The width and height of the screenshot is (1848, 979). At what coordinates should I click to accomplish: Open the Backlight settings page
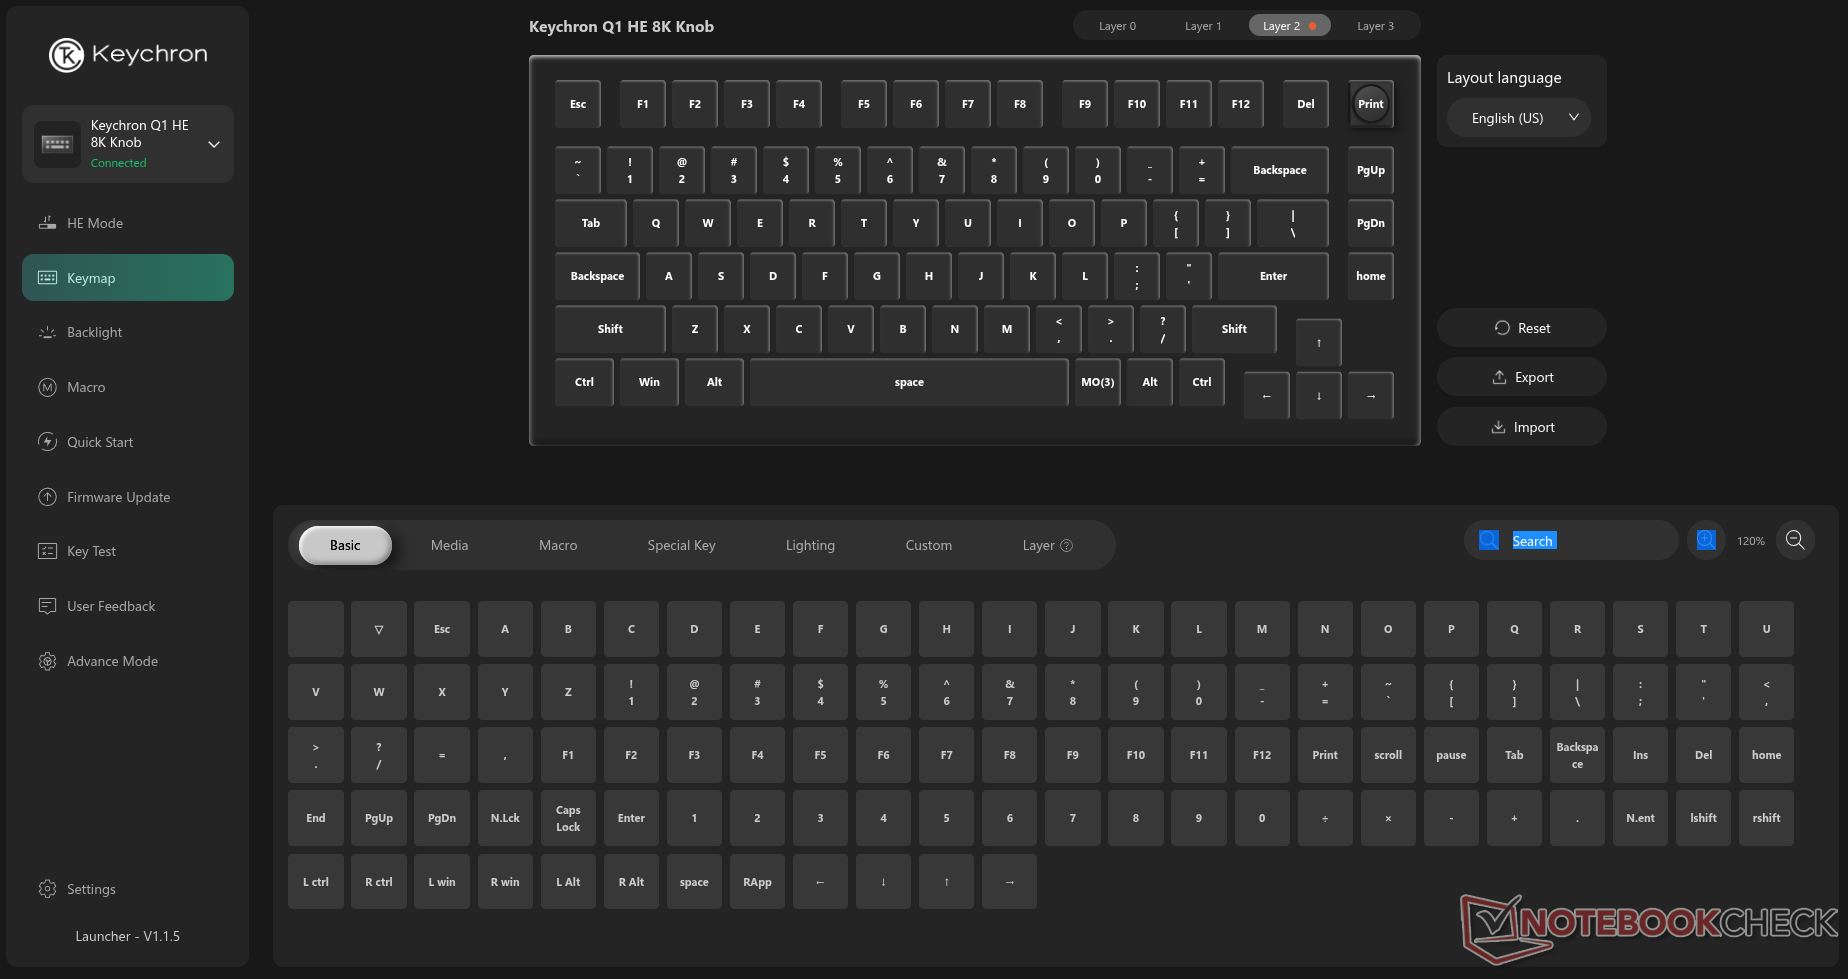[x=95, y=332]
